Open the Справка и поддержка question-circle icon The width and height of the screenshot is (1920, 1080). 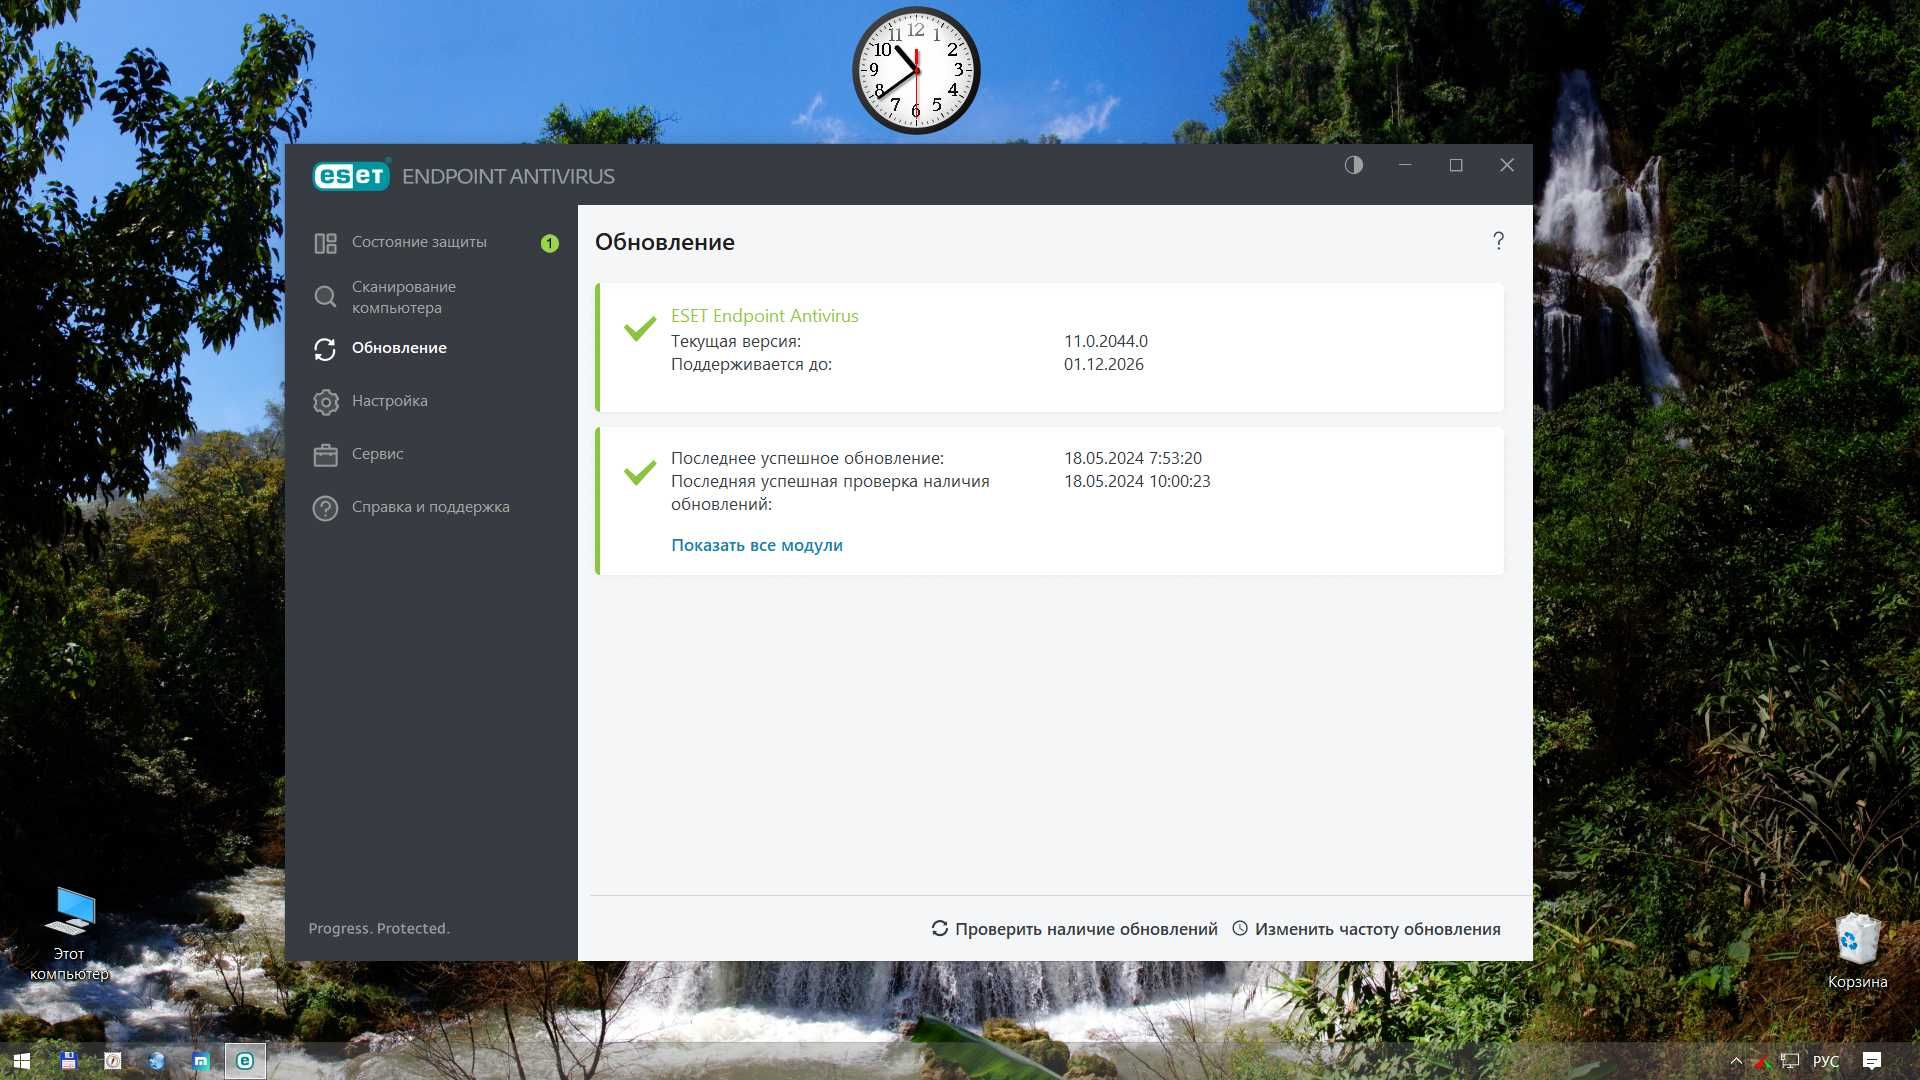point(325,508)
